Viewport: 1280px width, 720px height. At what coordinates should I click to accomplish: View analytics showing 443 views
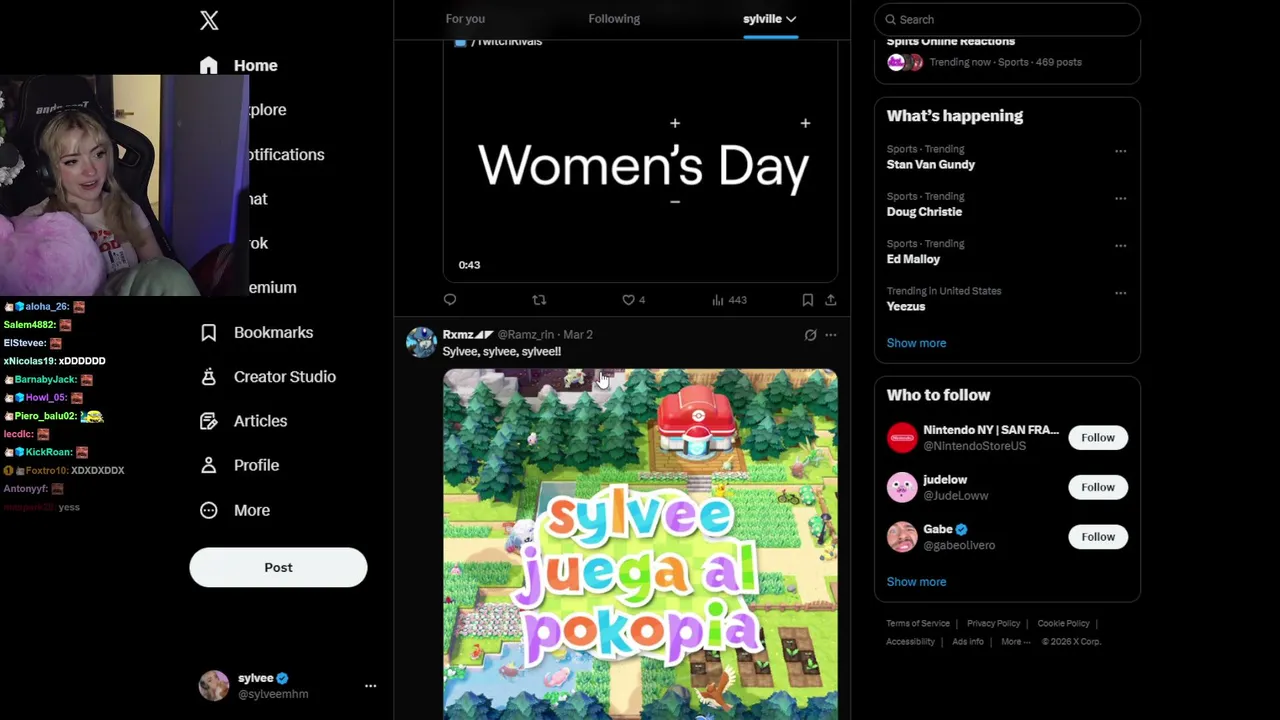729,300
